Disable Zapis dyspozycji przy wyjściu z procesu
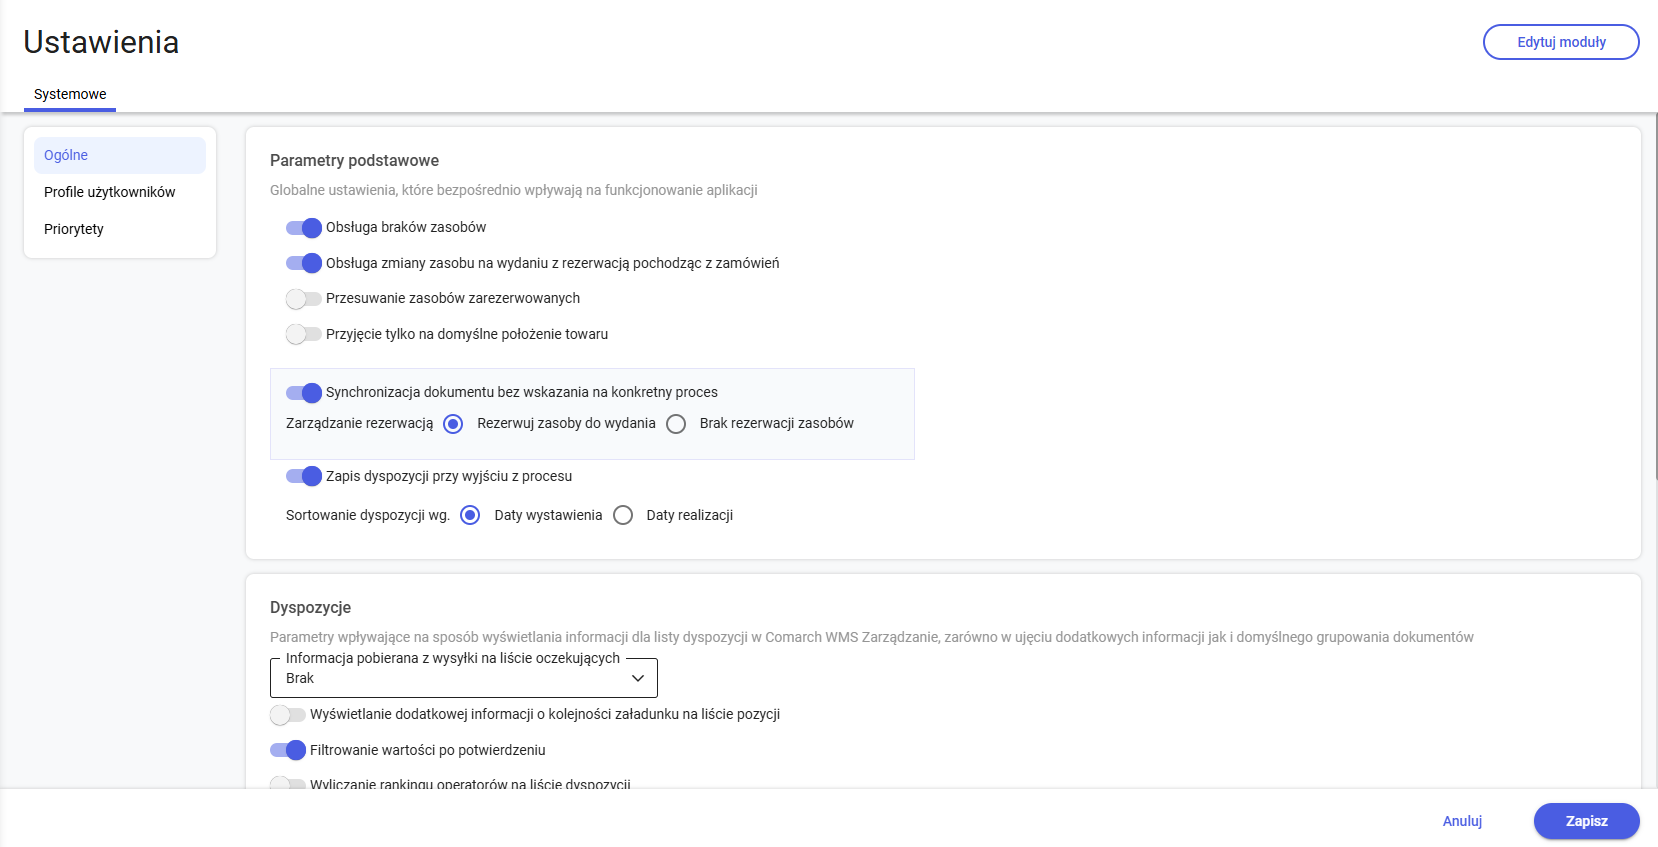1658x847 pixels. coord(304,477)
